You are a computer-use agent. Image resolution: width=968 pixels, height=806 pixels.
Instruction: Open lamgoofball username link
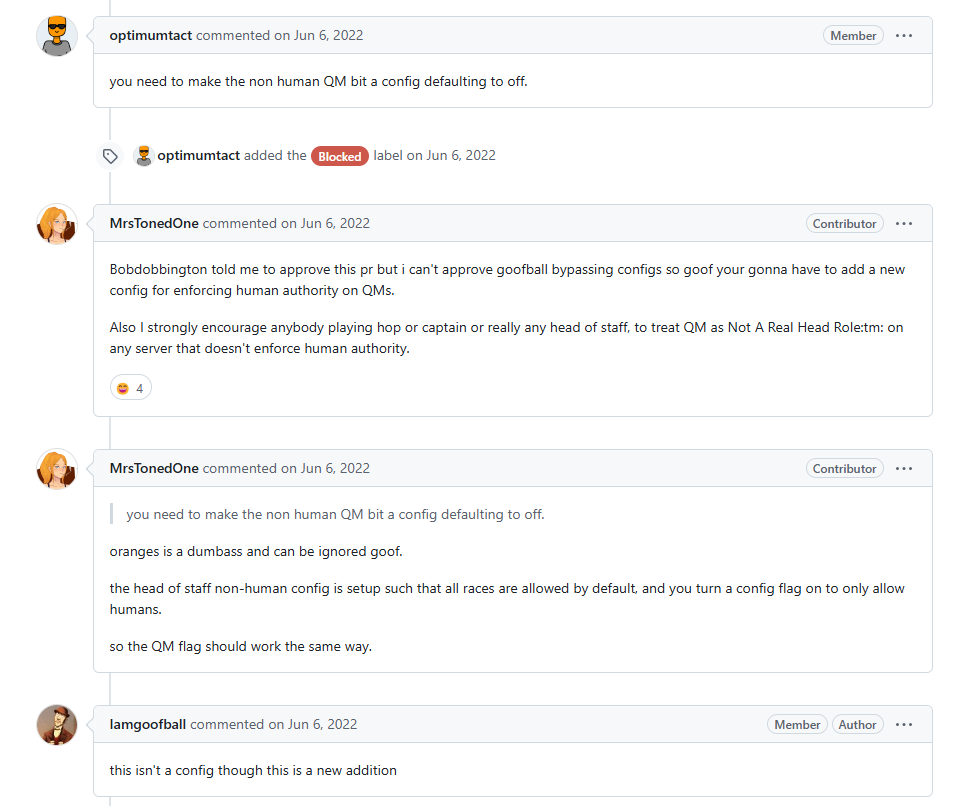[x=148, y=725]
